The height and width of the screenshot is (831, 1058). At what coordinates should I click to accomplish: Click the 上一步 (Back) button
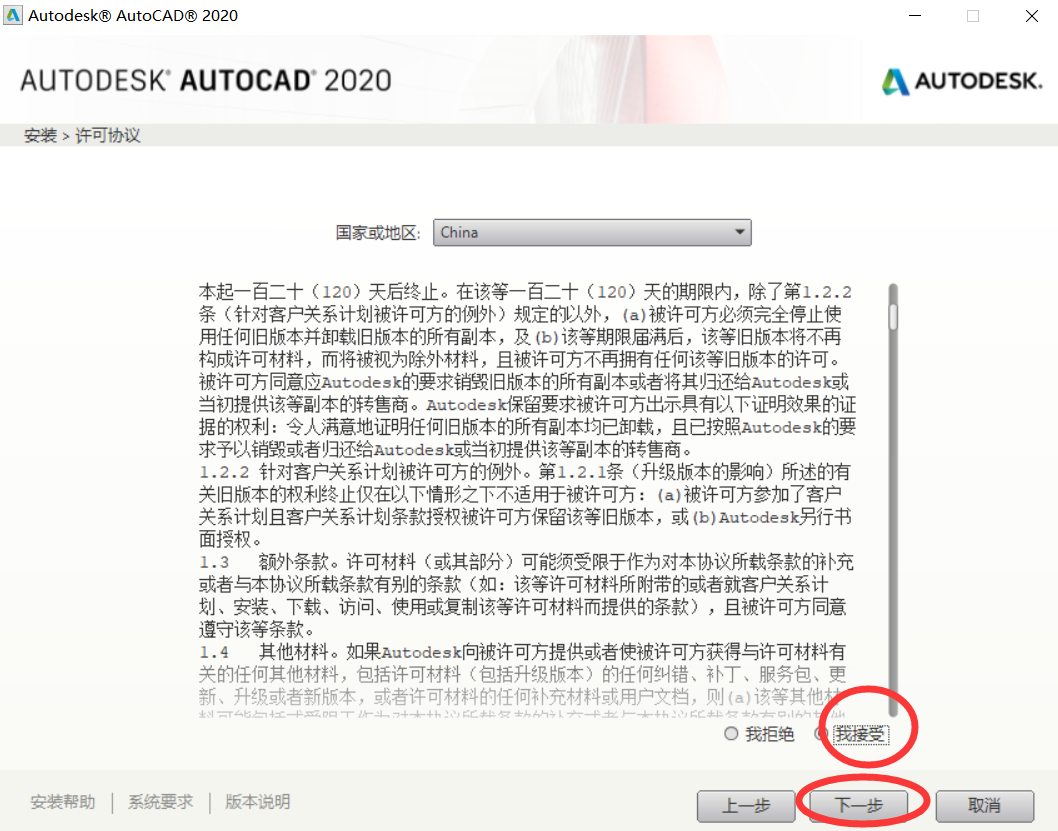pyautogui.click(x=746, y=805)
